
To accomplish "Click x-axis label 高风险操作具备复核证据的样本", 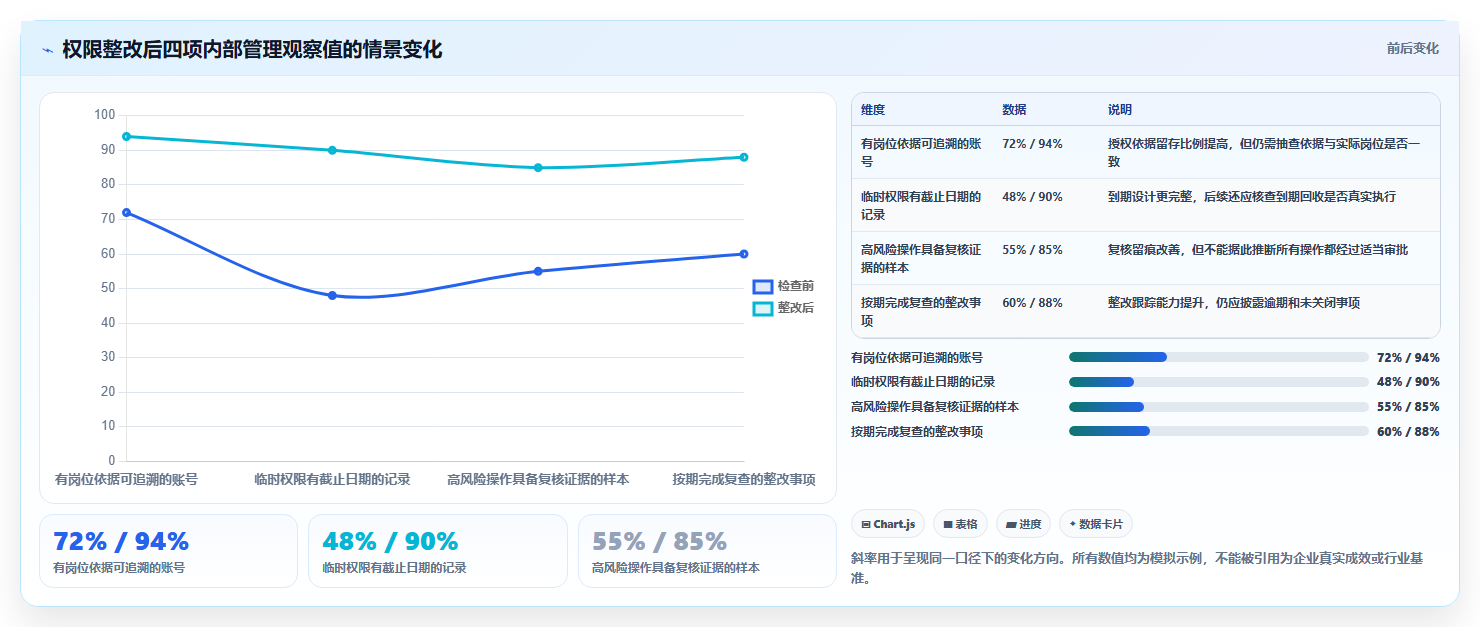I will pyautogui.click(x=538, y=480).
